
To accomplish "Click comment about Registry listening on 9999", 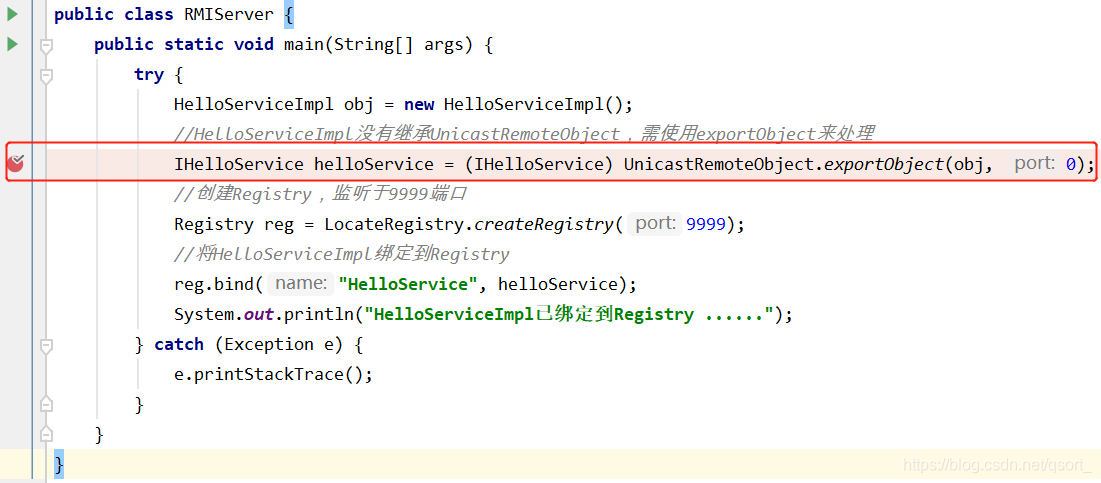I will pyautogui.click(x=320, y=194).
